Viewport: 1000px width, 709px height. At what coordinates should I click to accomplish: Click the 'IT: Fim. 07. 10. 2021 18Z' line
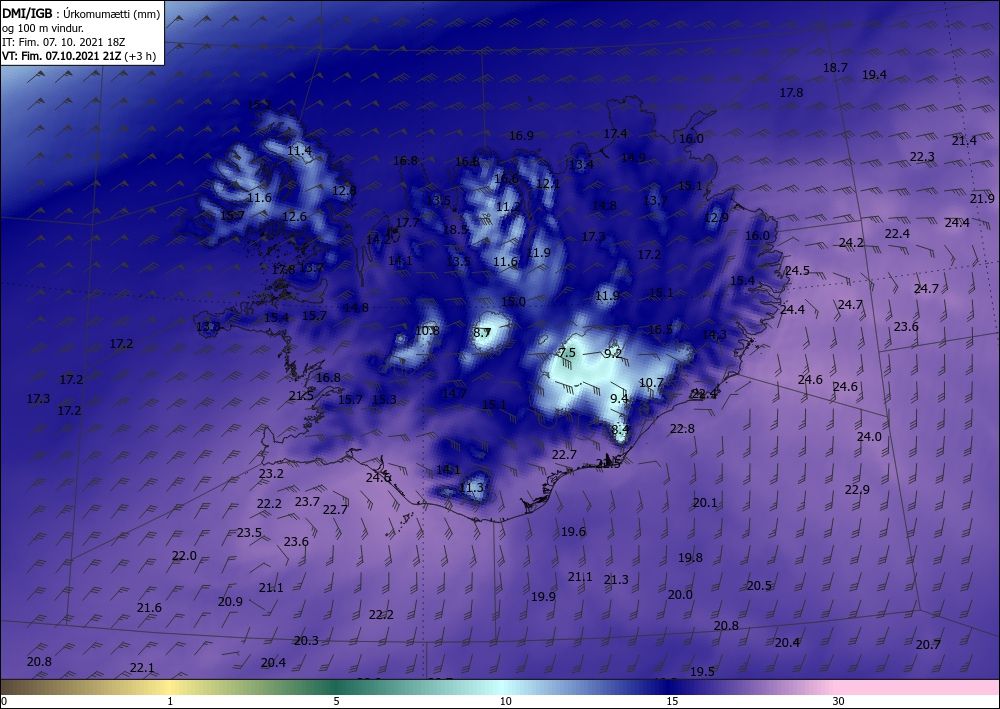pyautogui.click(x=63, y=42)
